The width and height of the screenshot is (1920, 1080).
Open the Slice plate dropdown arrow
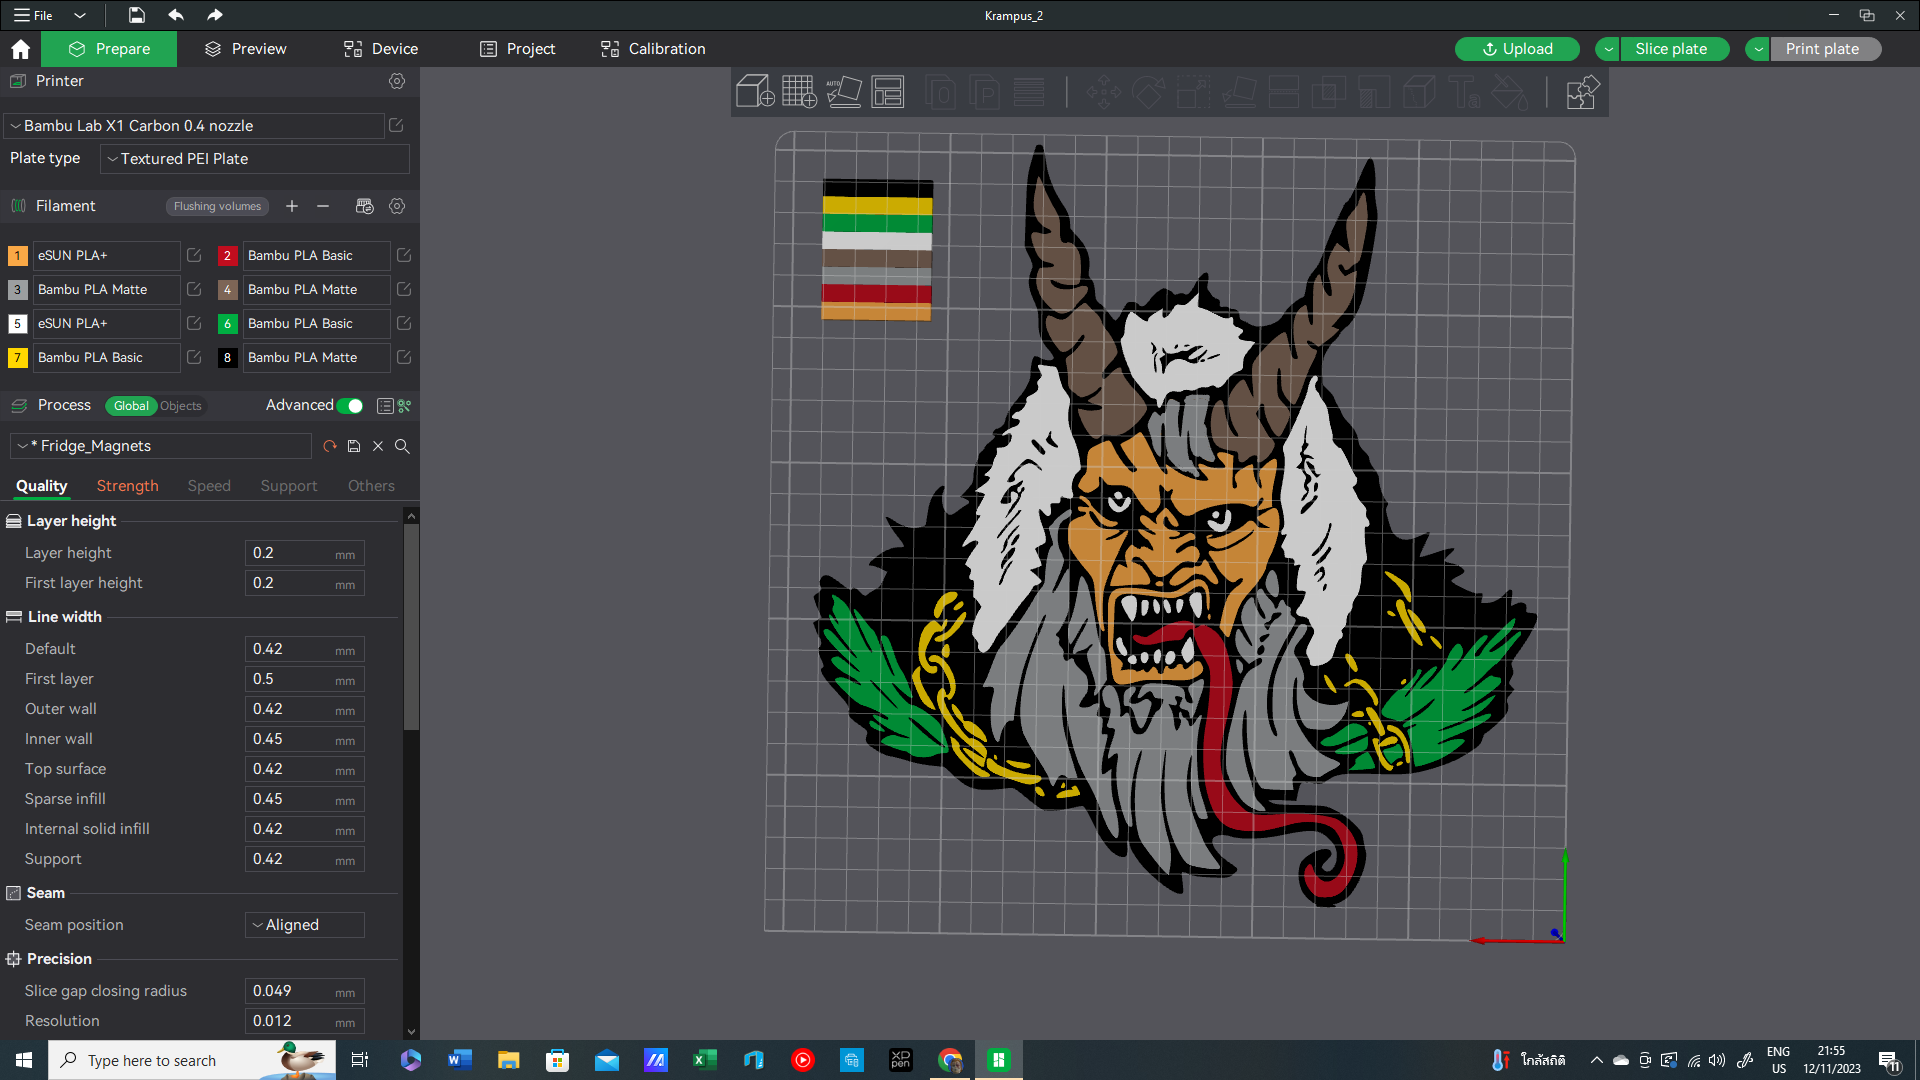(1608, 49)
